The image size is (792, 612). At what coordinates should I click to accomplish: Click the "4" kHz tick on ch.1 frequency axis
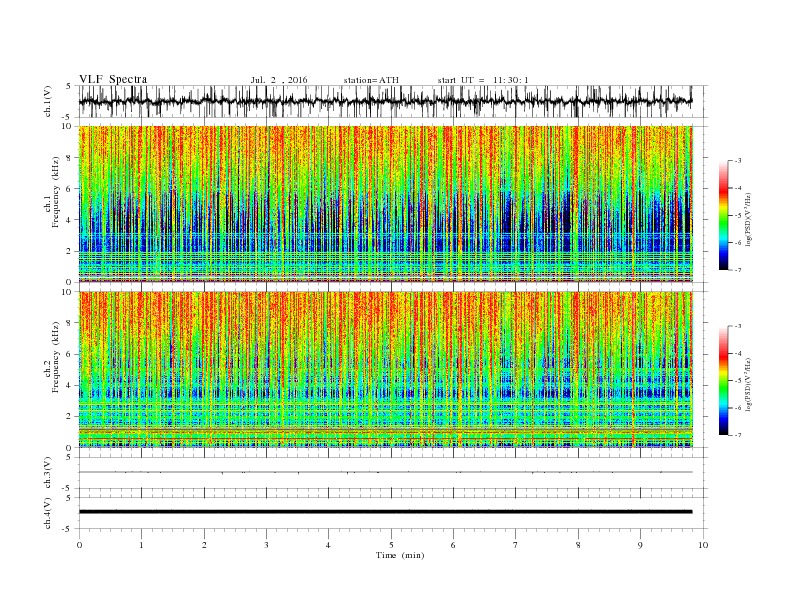point(69,220)
